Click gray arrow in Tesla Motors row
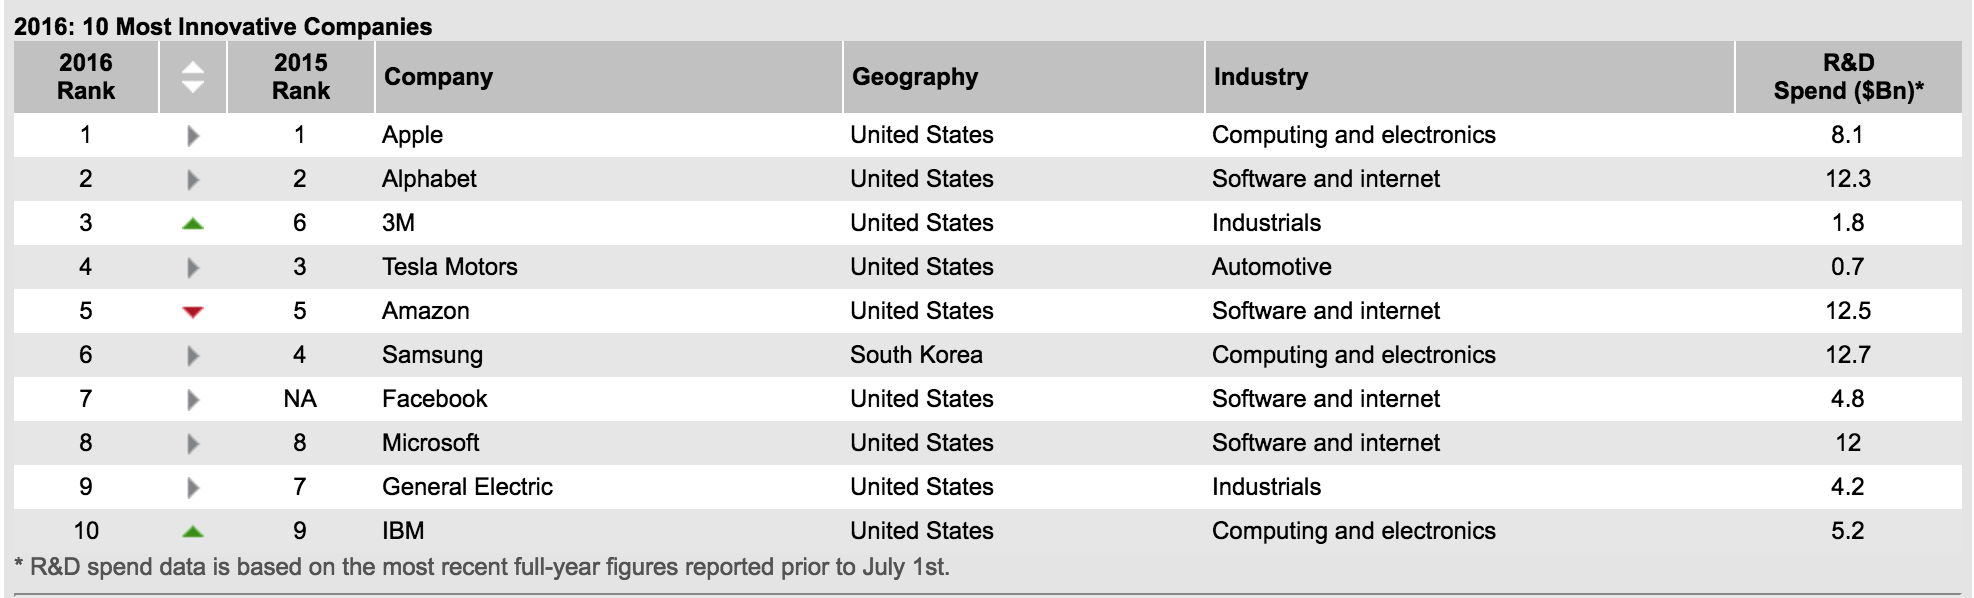Viewport: 1974px width, 598px height. tap(193, 268)
